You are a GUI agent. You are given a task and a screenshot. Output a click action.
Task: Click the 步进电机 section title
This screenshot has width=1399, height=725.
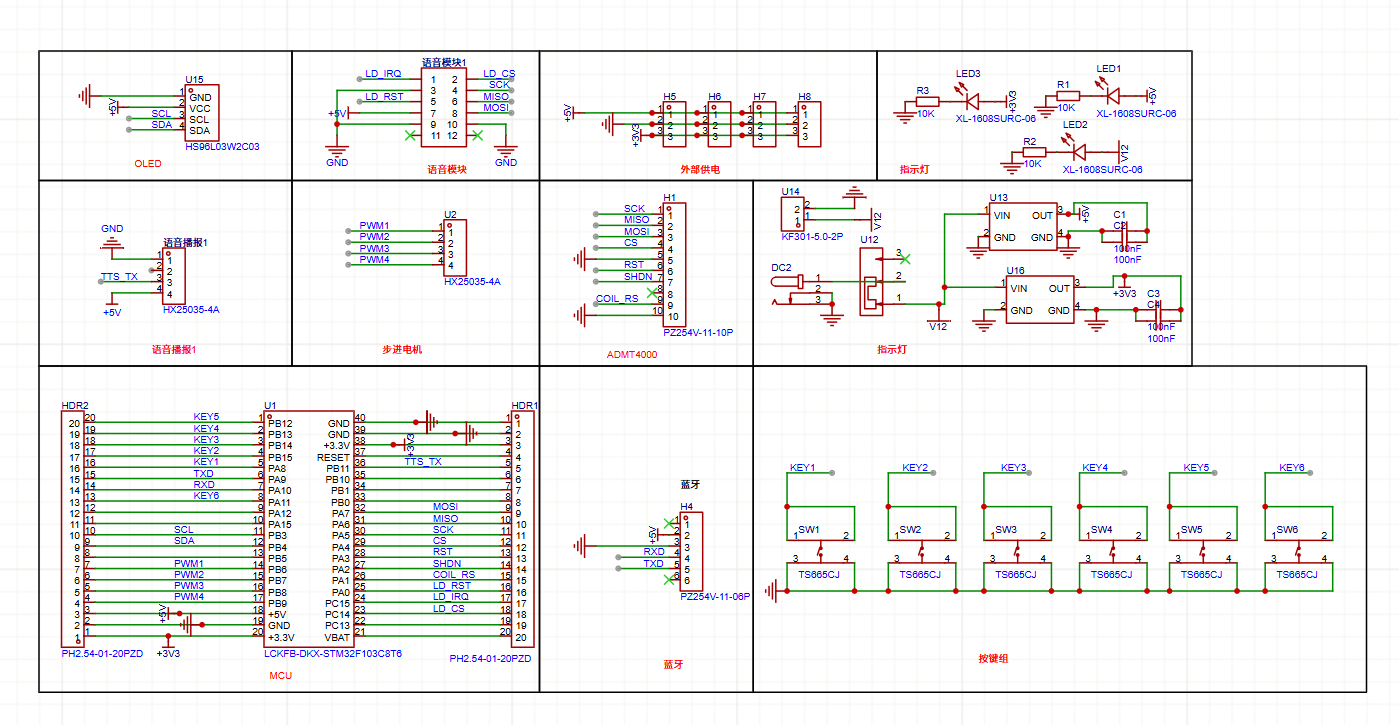click(x=402, y=350)
